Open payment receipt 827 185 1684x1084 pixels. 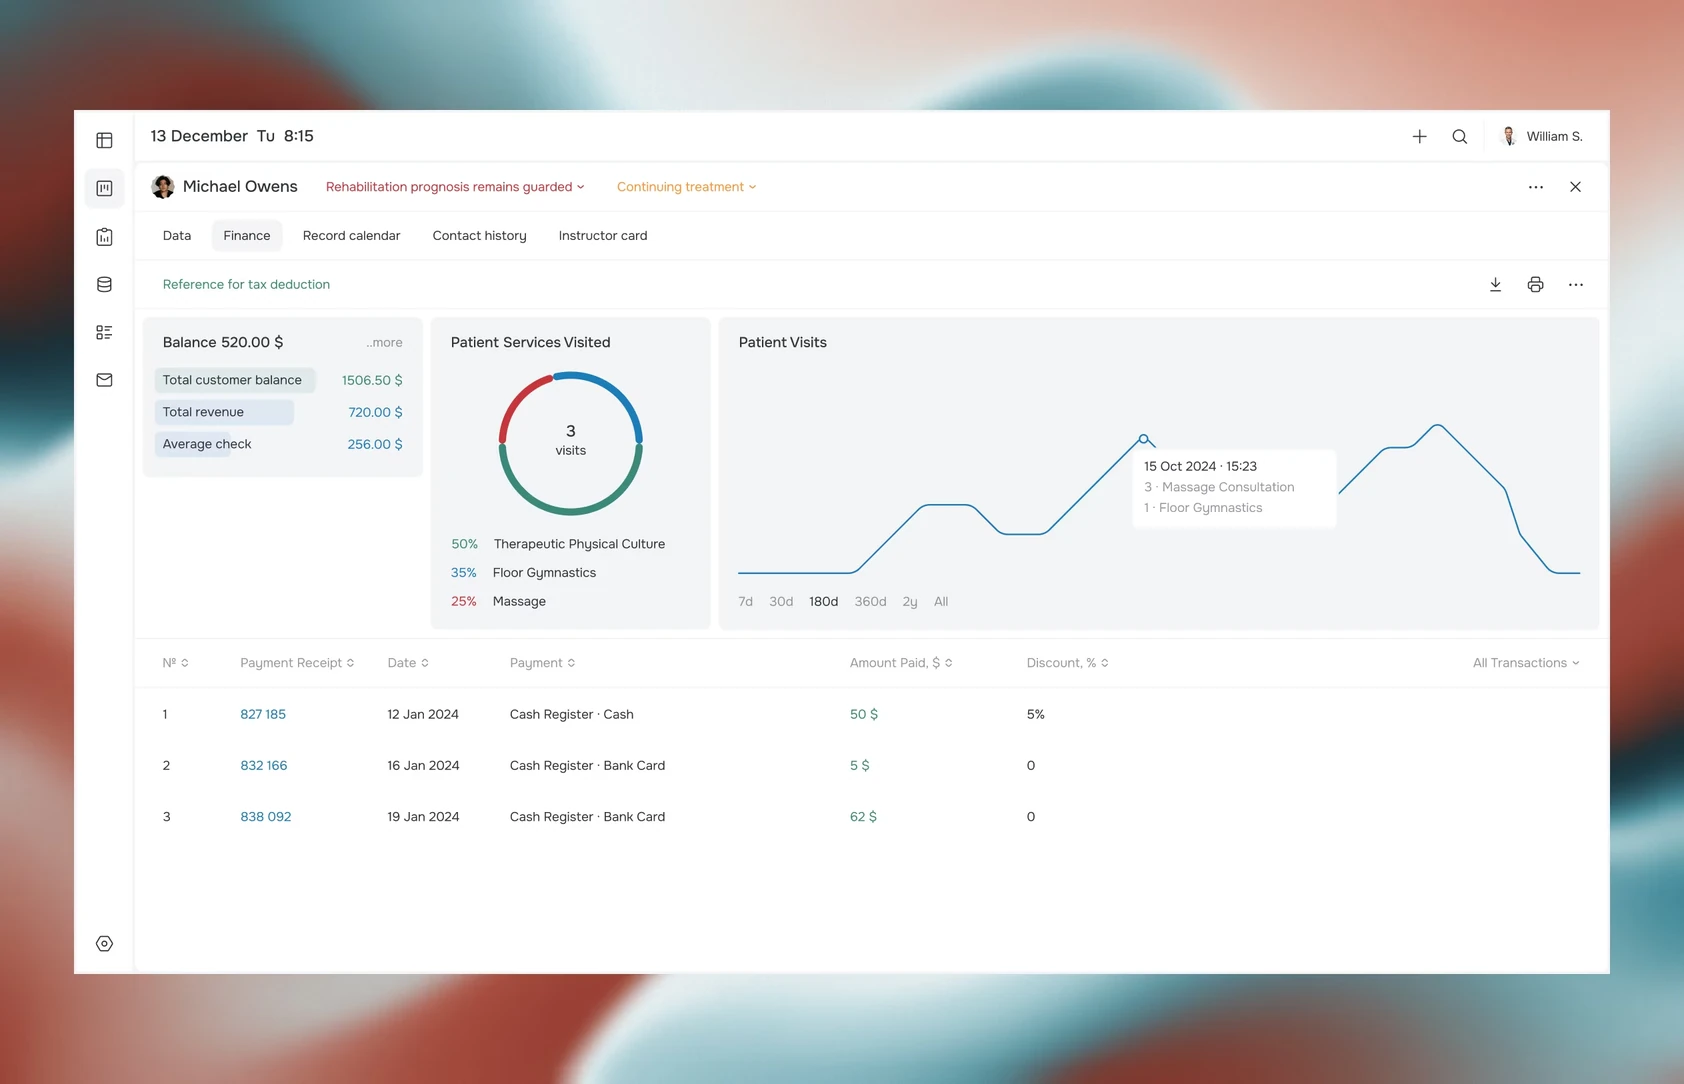[263, 715]
